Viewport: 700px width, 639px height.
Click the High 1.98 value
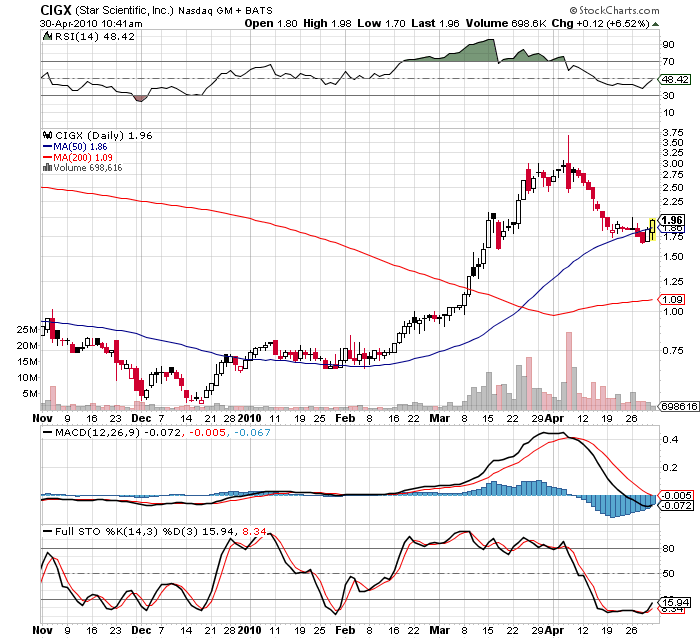tap(327, 23)
